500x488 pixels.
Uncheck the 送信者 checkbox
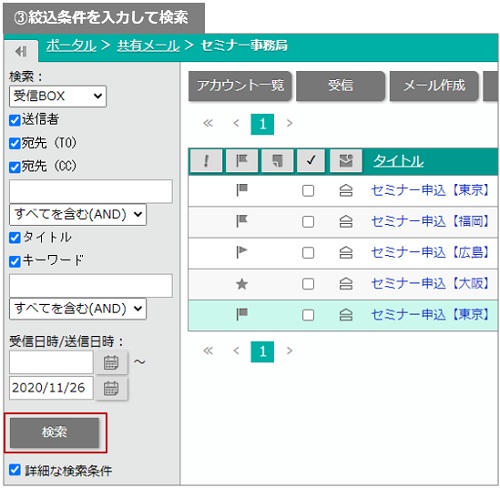[x=15, y=120]
